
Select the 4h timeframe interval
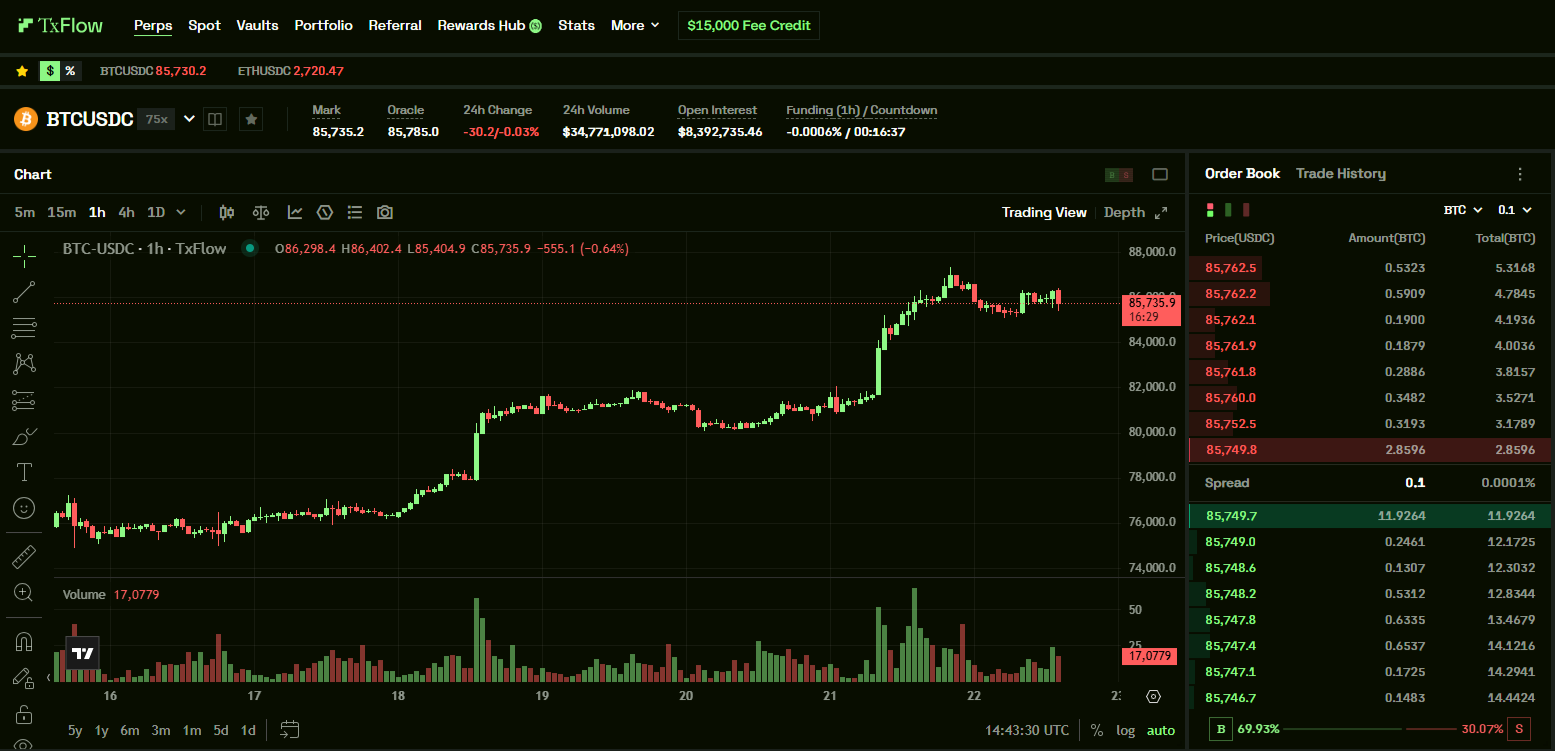pos(126,212)
